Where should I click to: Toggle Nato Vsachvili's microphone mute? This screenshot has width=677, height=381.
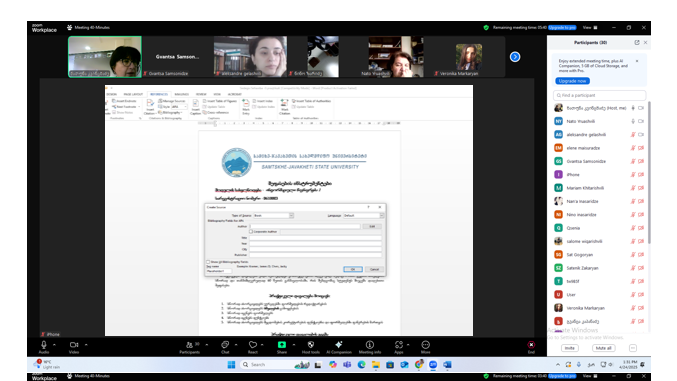(x=633, y=121)
